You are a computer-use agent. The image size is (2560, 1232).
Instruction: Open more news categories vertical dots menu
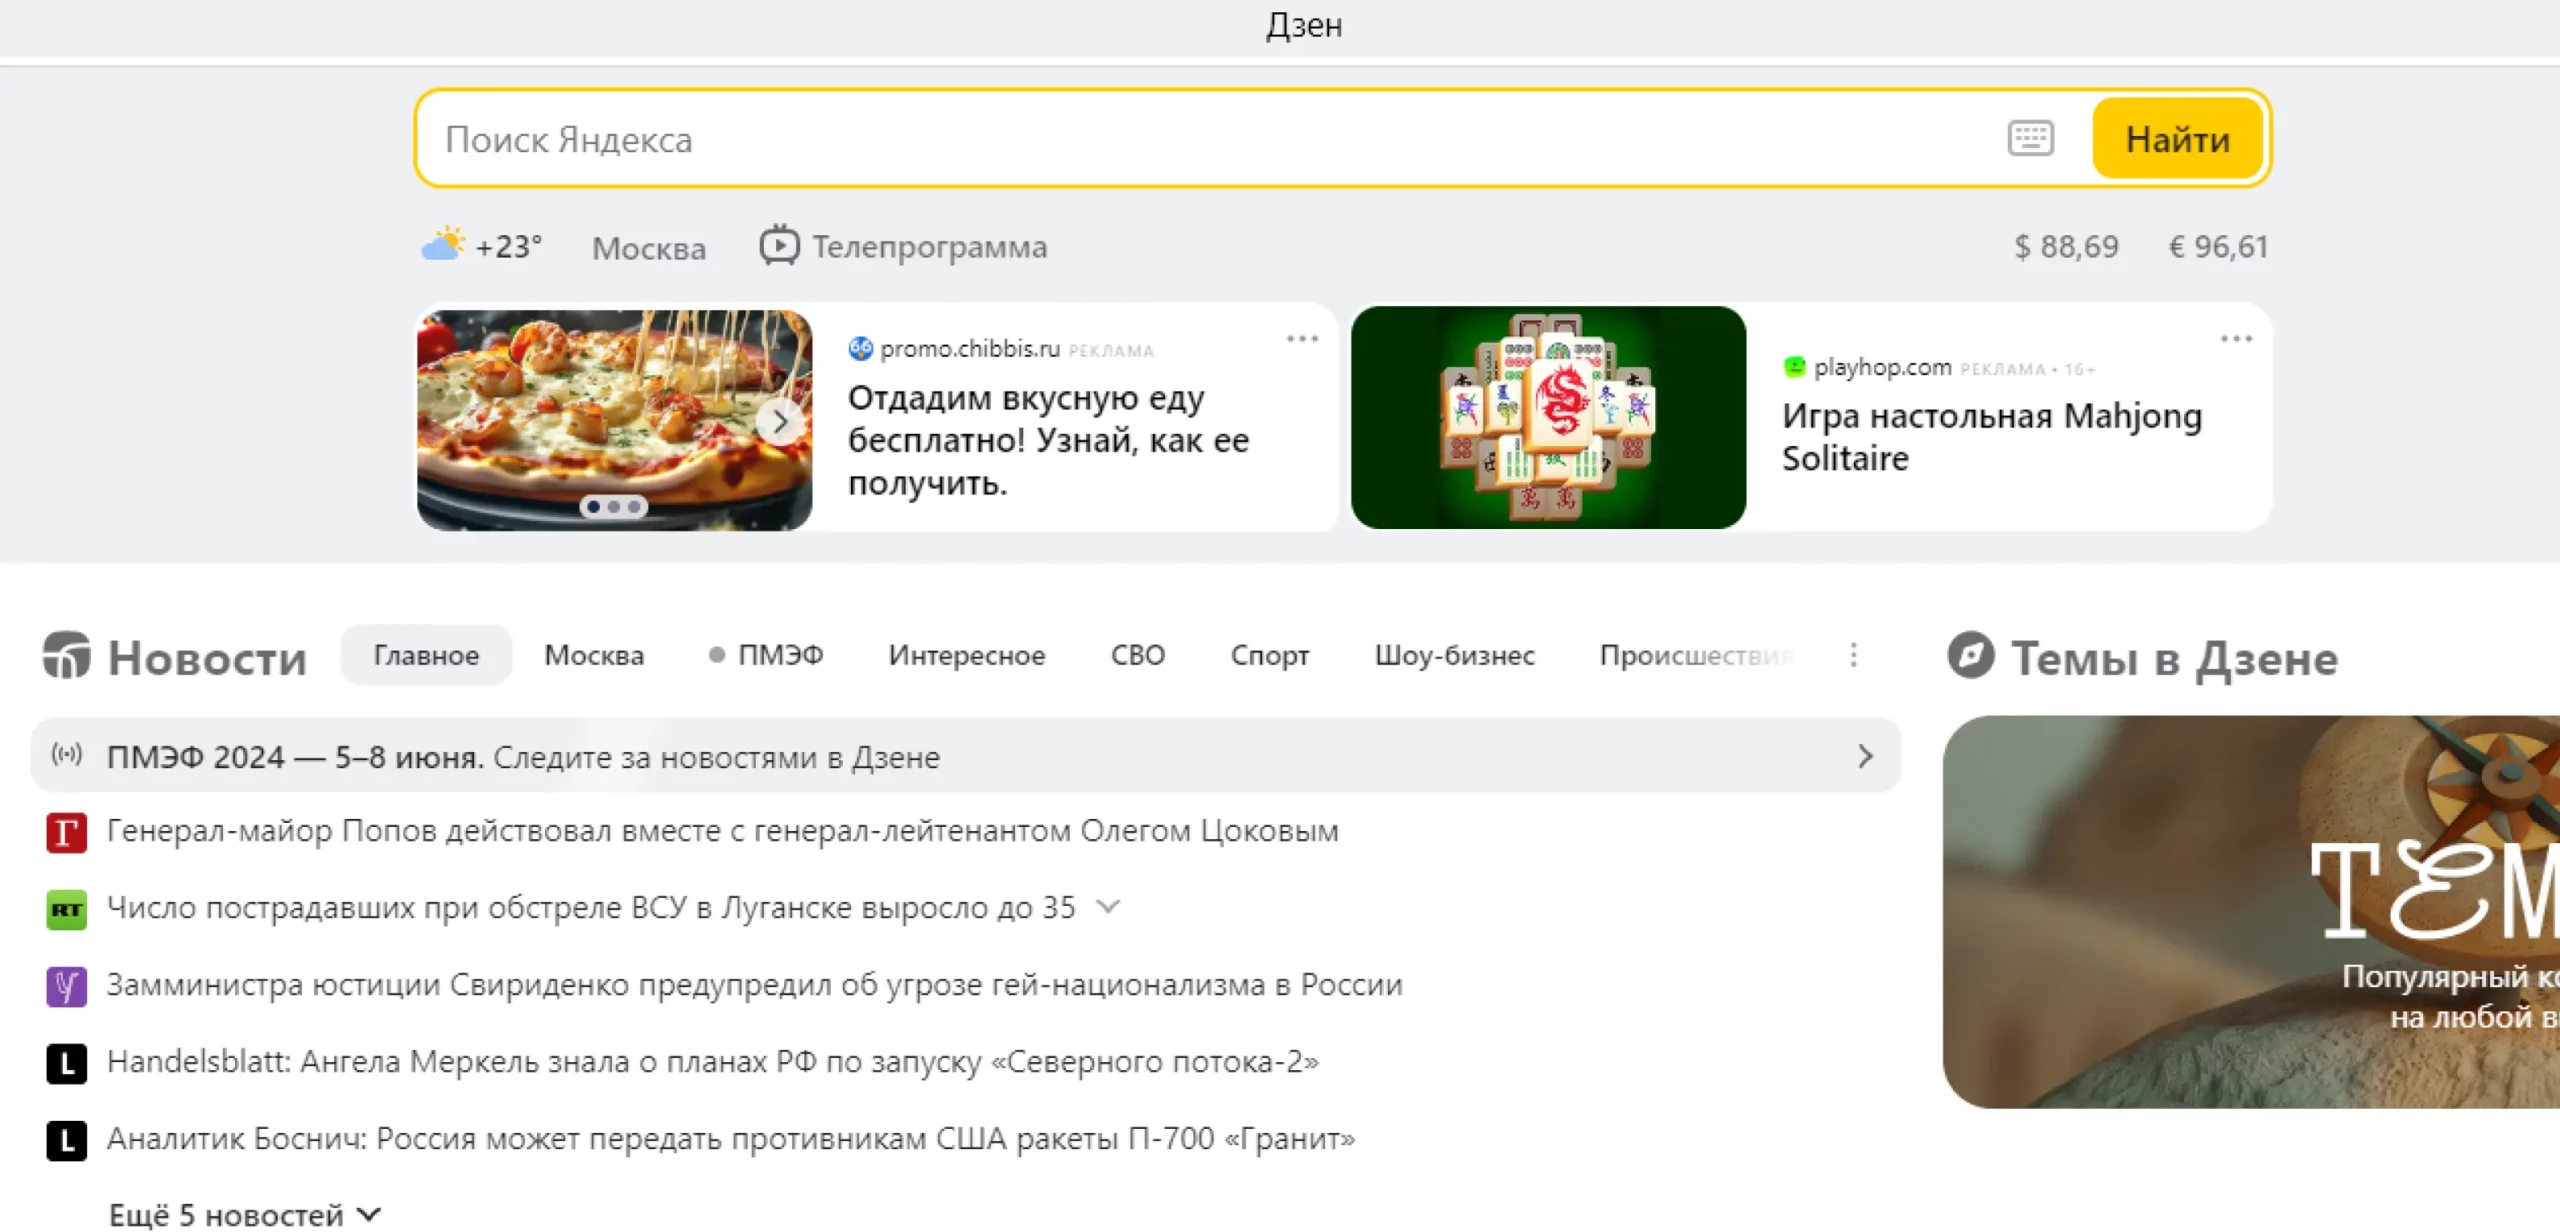(x=1853, y=655)
